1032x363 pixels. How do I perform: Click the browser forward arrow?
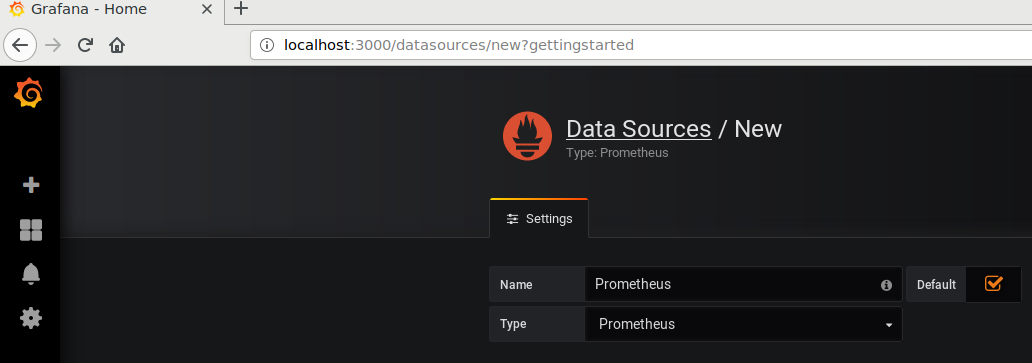[53, 45]
